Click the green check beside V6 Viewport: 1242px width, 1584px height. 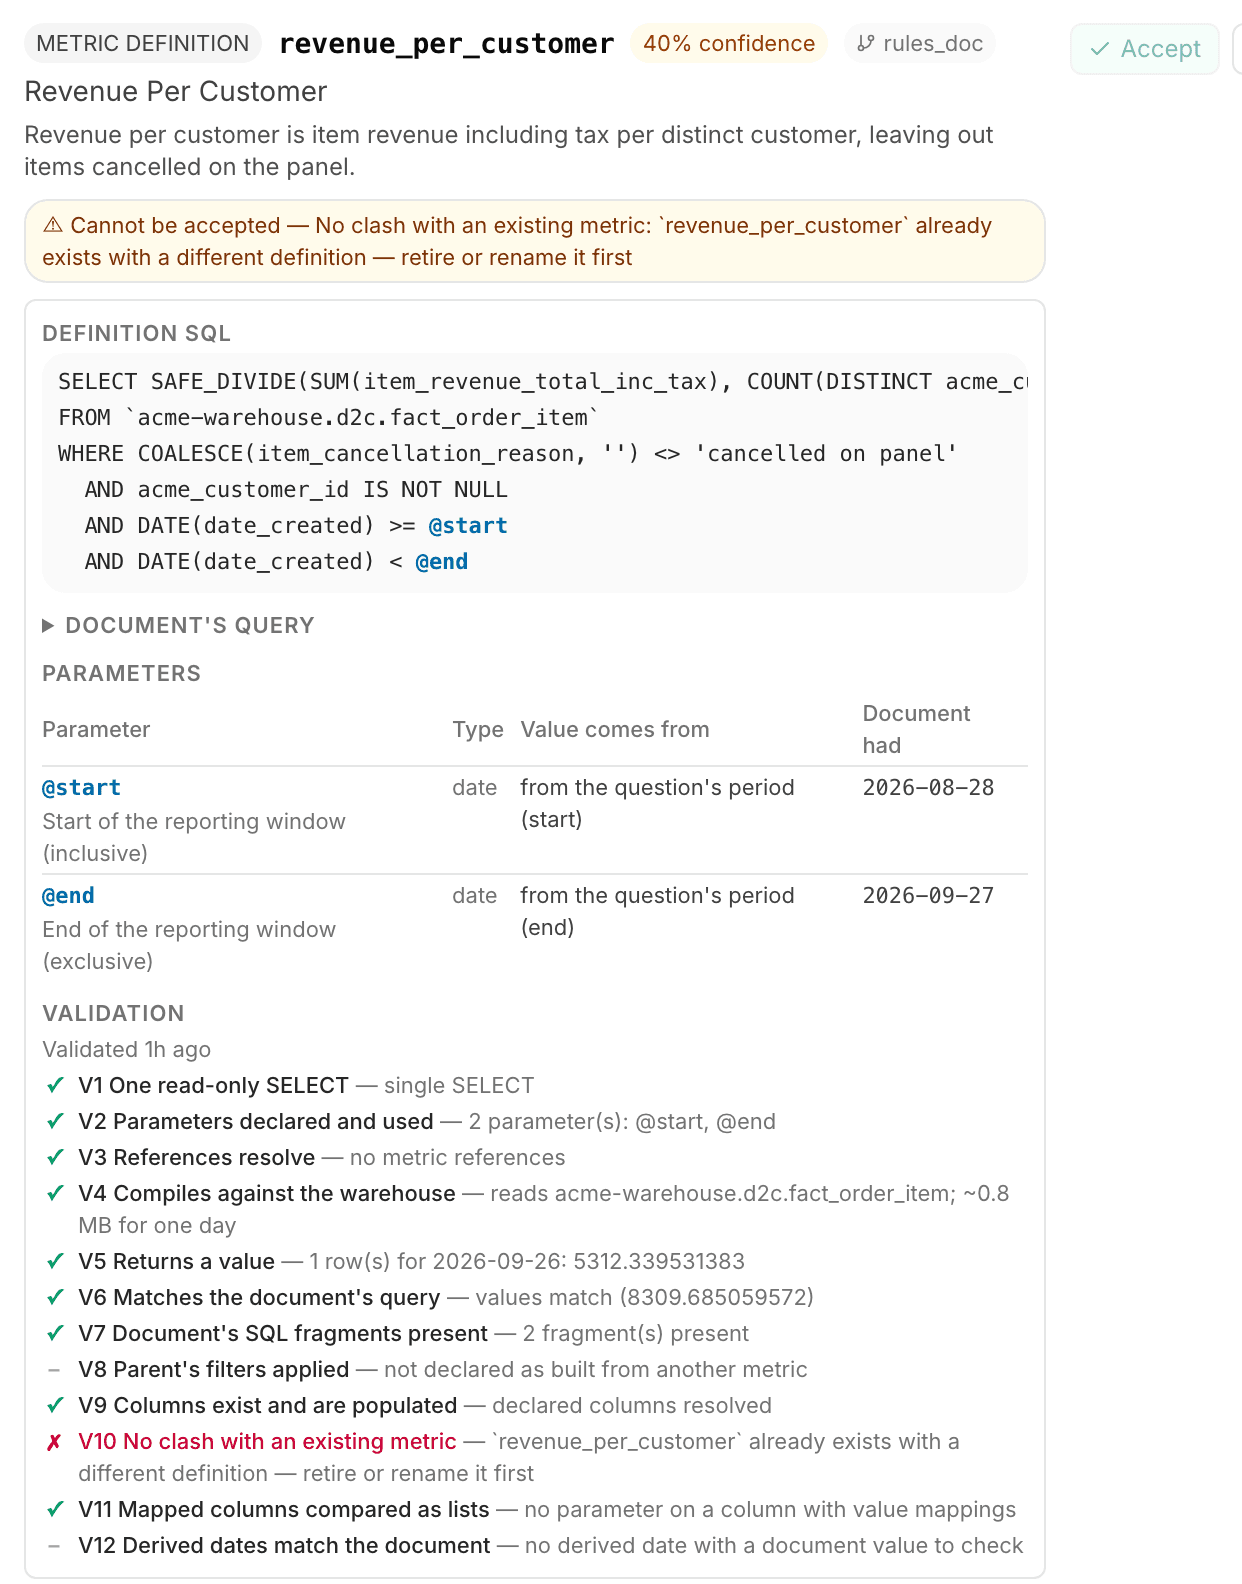point(56,1297)
